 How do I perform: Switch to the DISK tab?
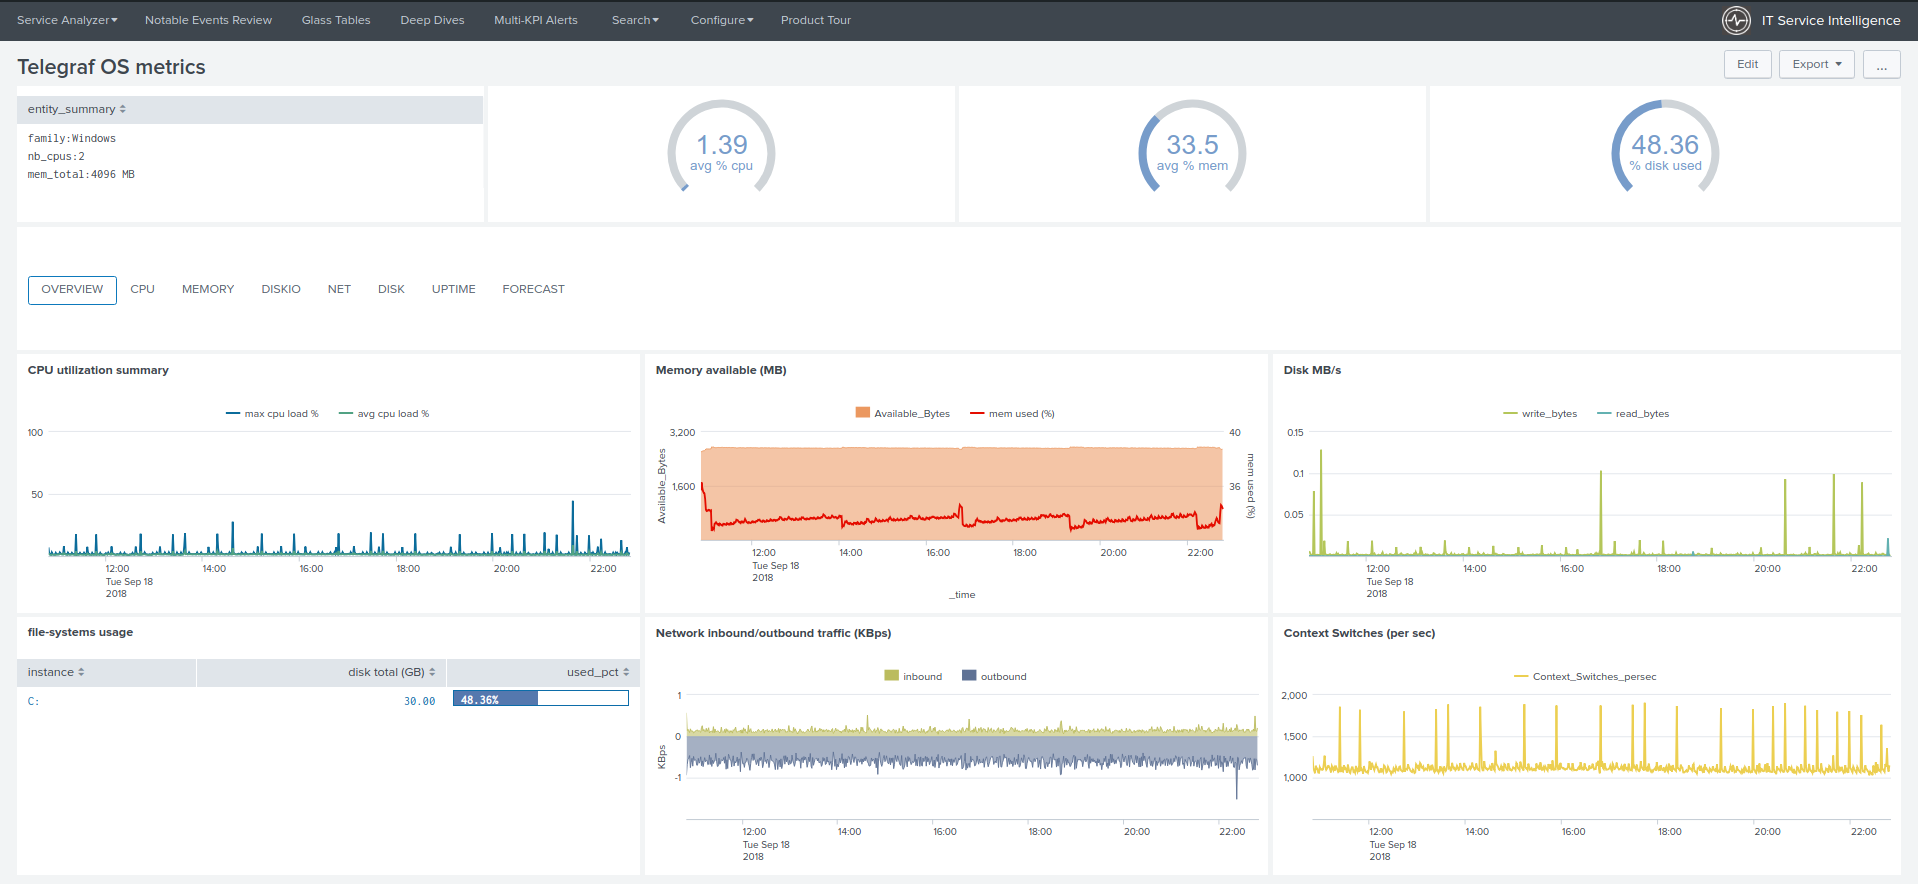click(x=391, y=290)
